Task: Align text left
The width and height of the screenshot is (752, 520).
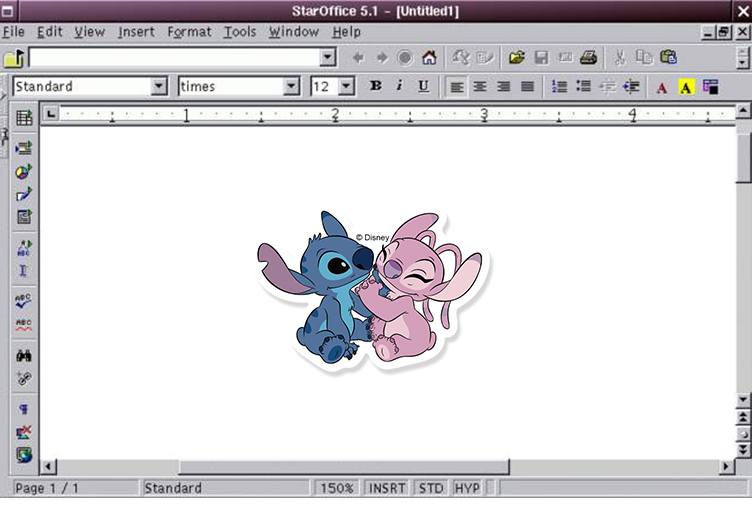Action: click(x=457, y=87)
